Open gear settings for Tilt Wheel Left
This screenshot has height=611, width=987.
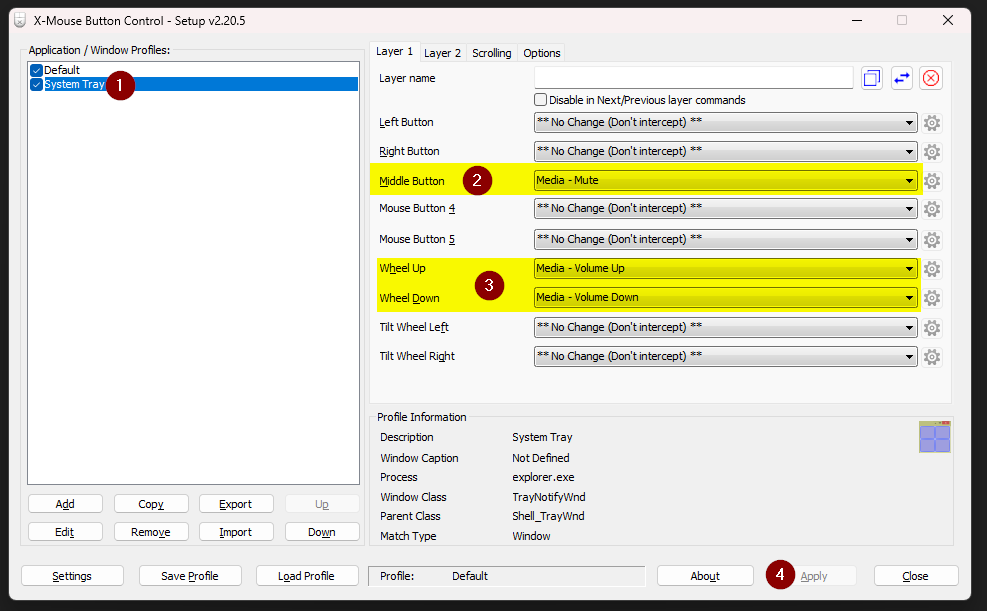click(932, 328)
